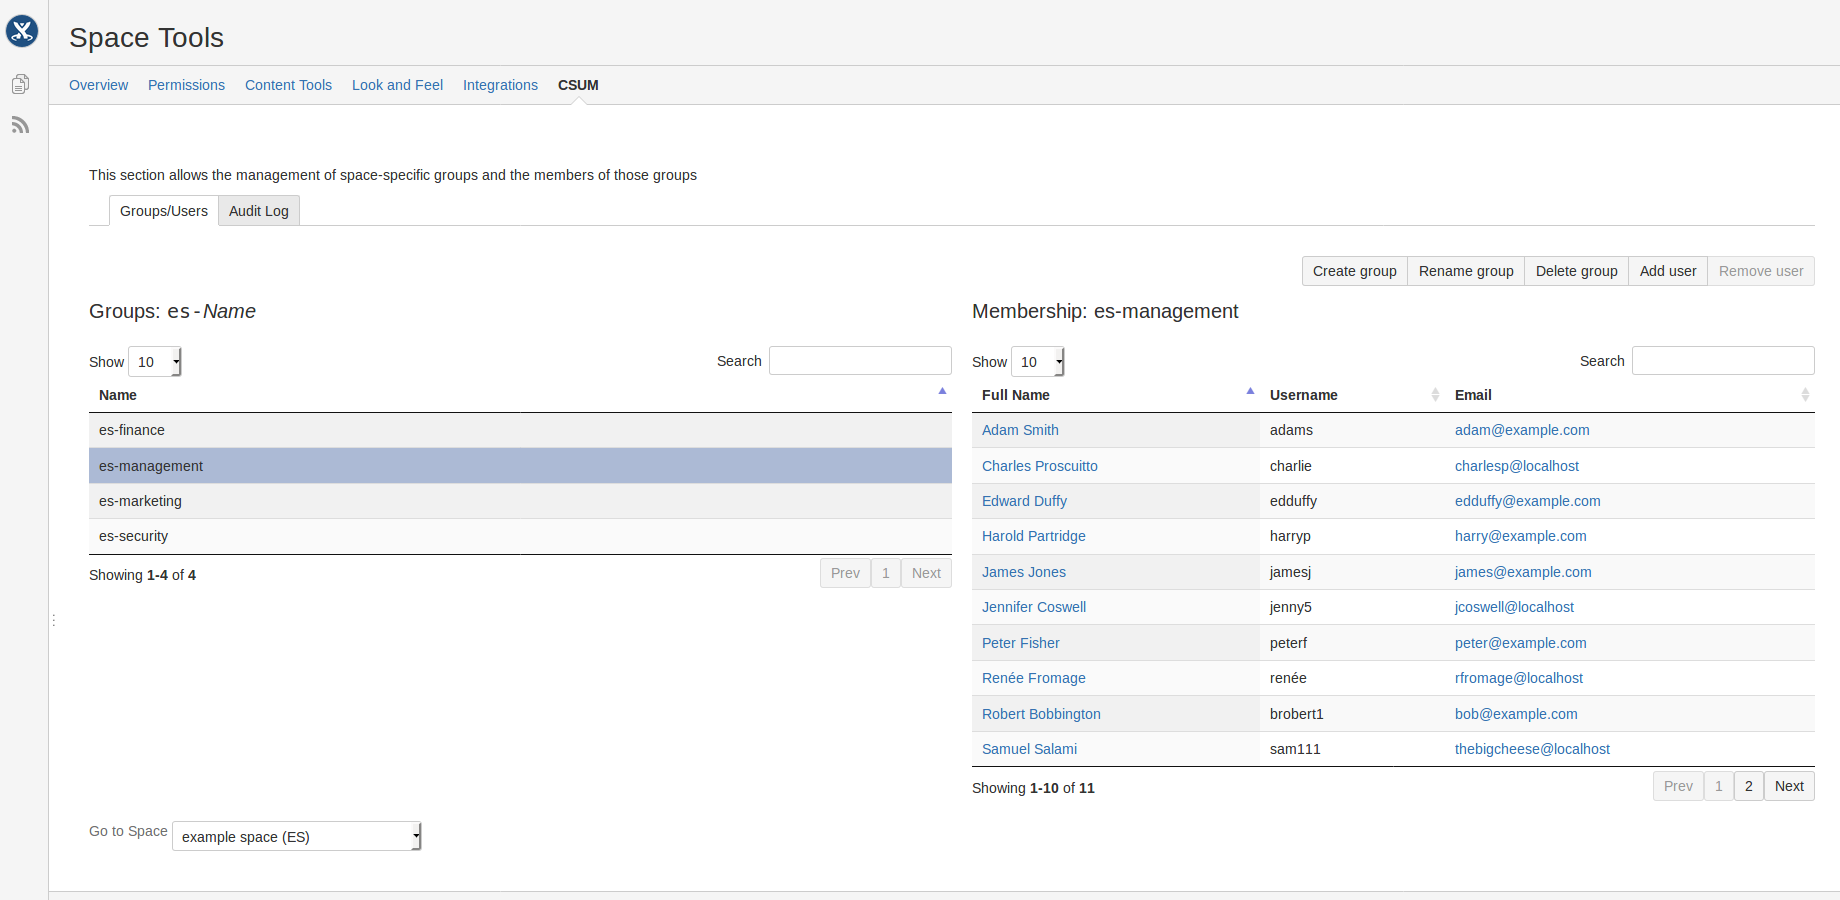Focus the Membership Search field

click(x=1723, y=361)
